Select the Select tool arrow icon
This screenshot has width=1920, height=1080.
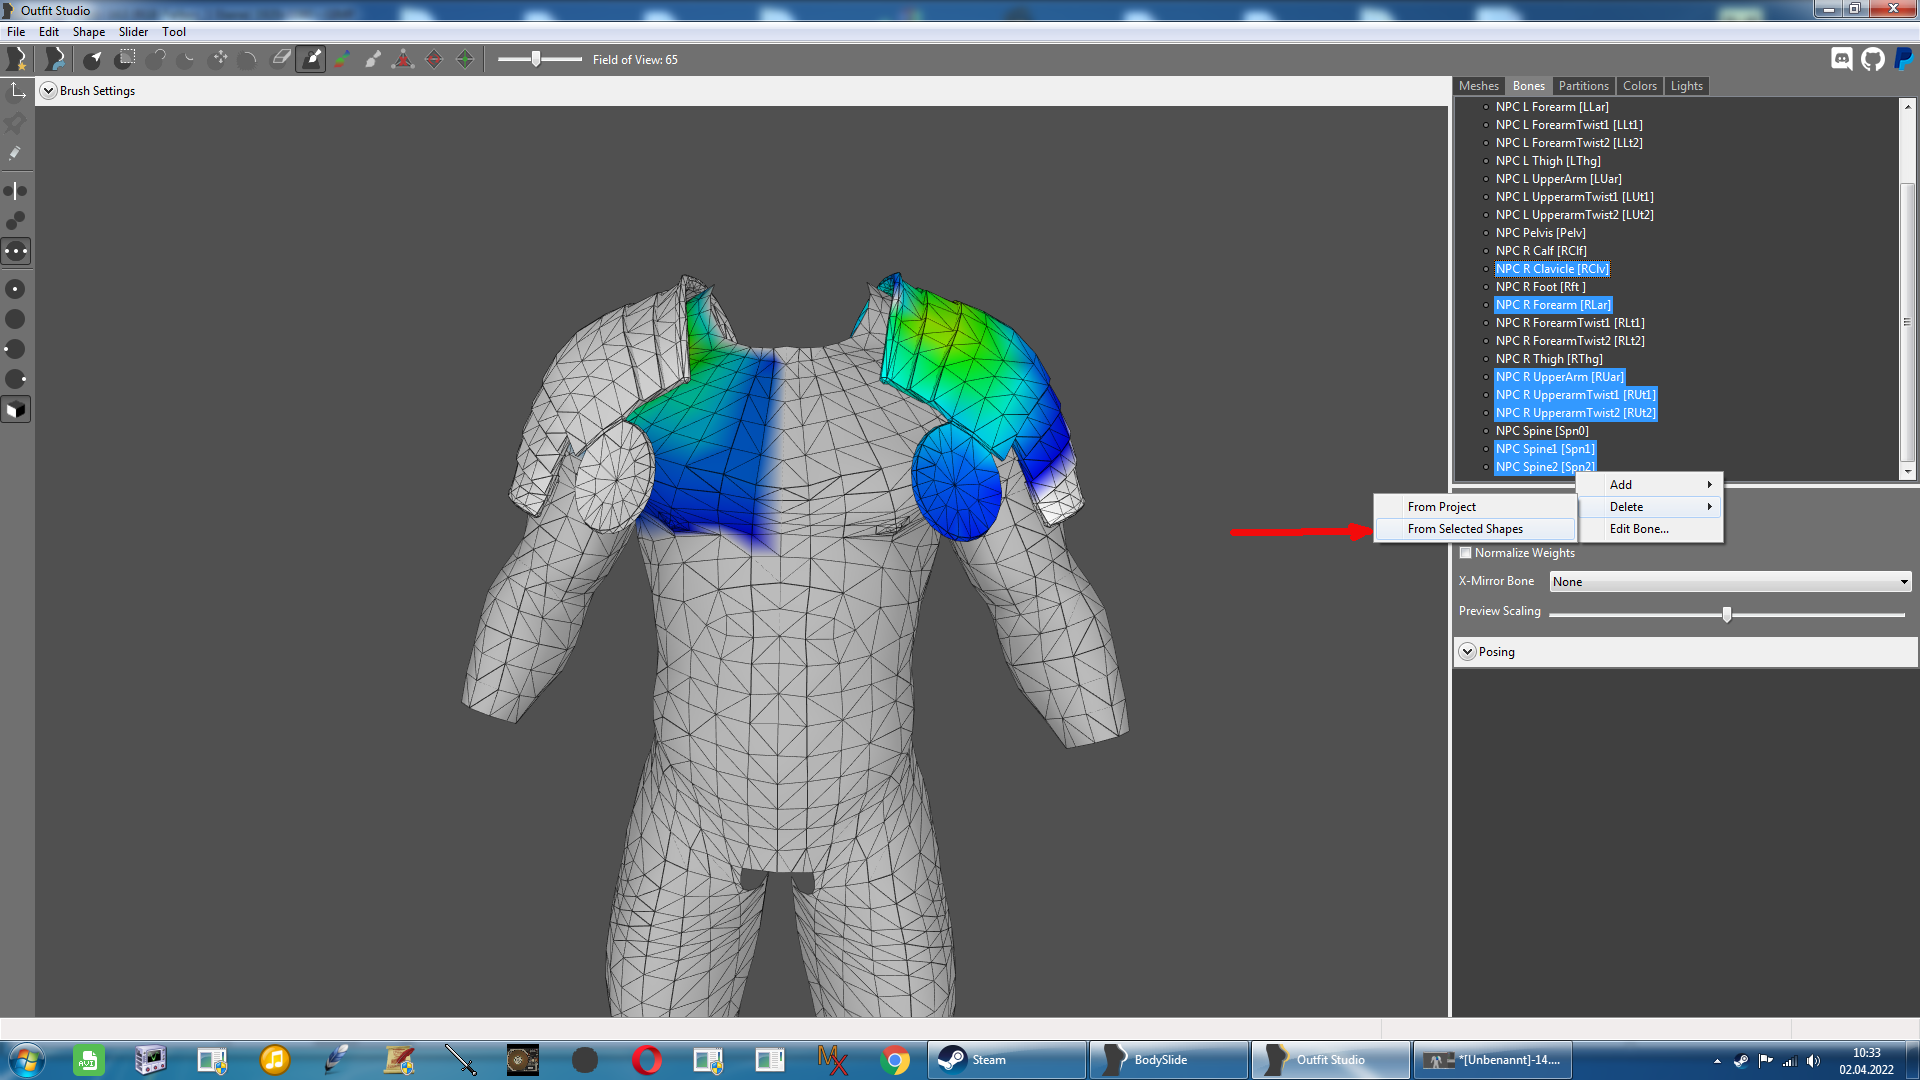pyautogui.click(x=93, y=59)
